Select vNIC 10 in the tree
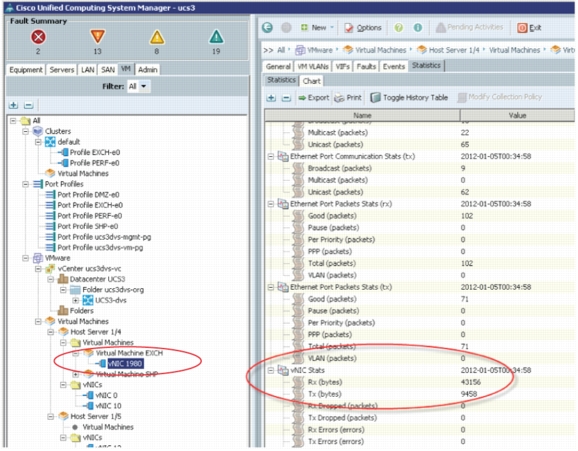This screenshot has width=578, height=451. click(108, 406)
